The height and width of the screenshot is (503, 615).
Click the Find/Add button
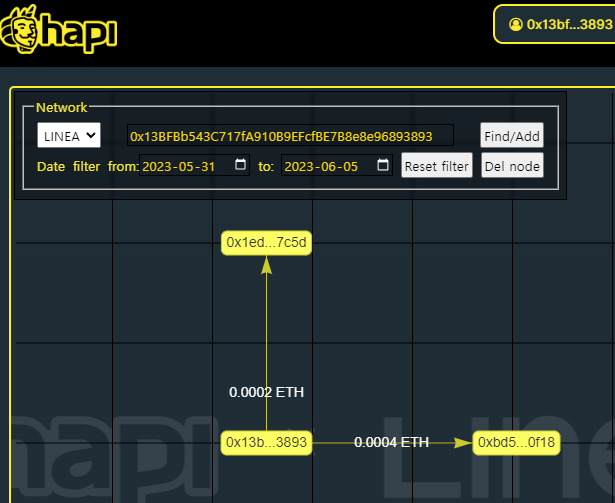pyautogui.click(x=512, y=136)
